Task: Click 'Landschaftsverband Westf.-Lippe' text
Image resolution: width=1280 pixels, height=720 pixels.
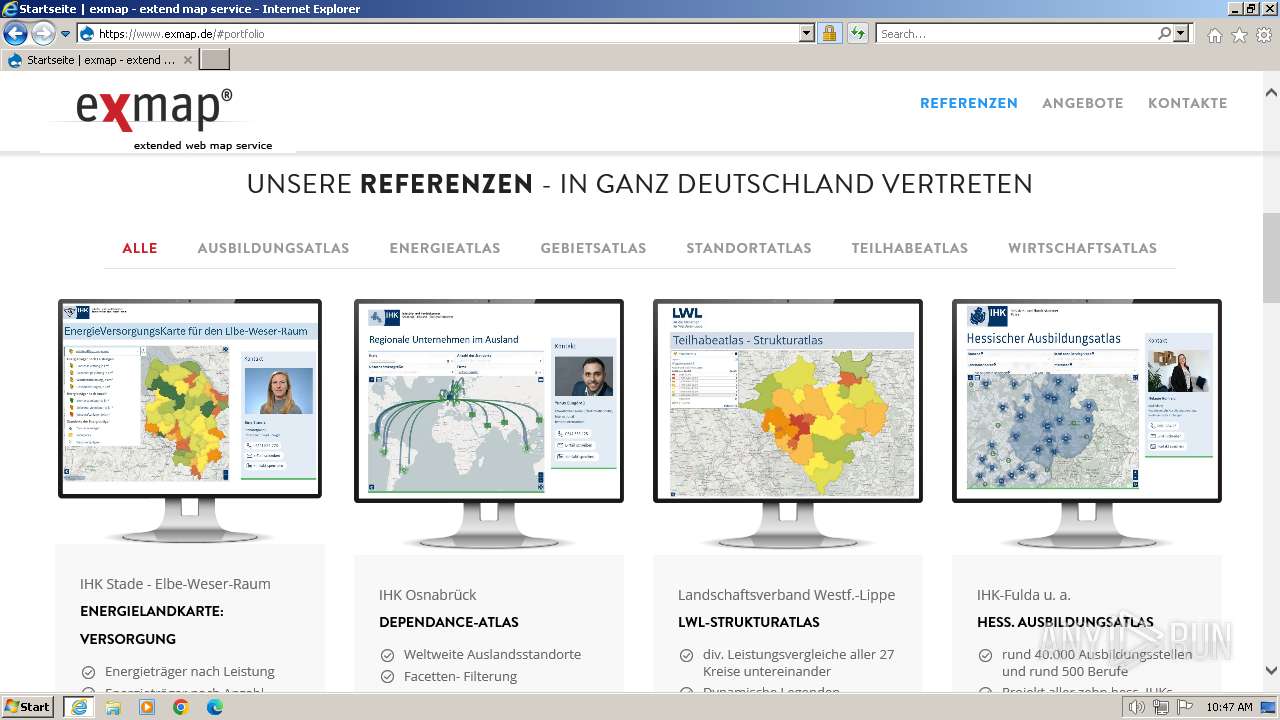Action: pos(786,595)
